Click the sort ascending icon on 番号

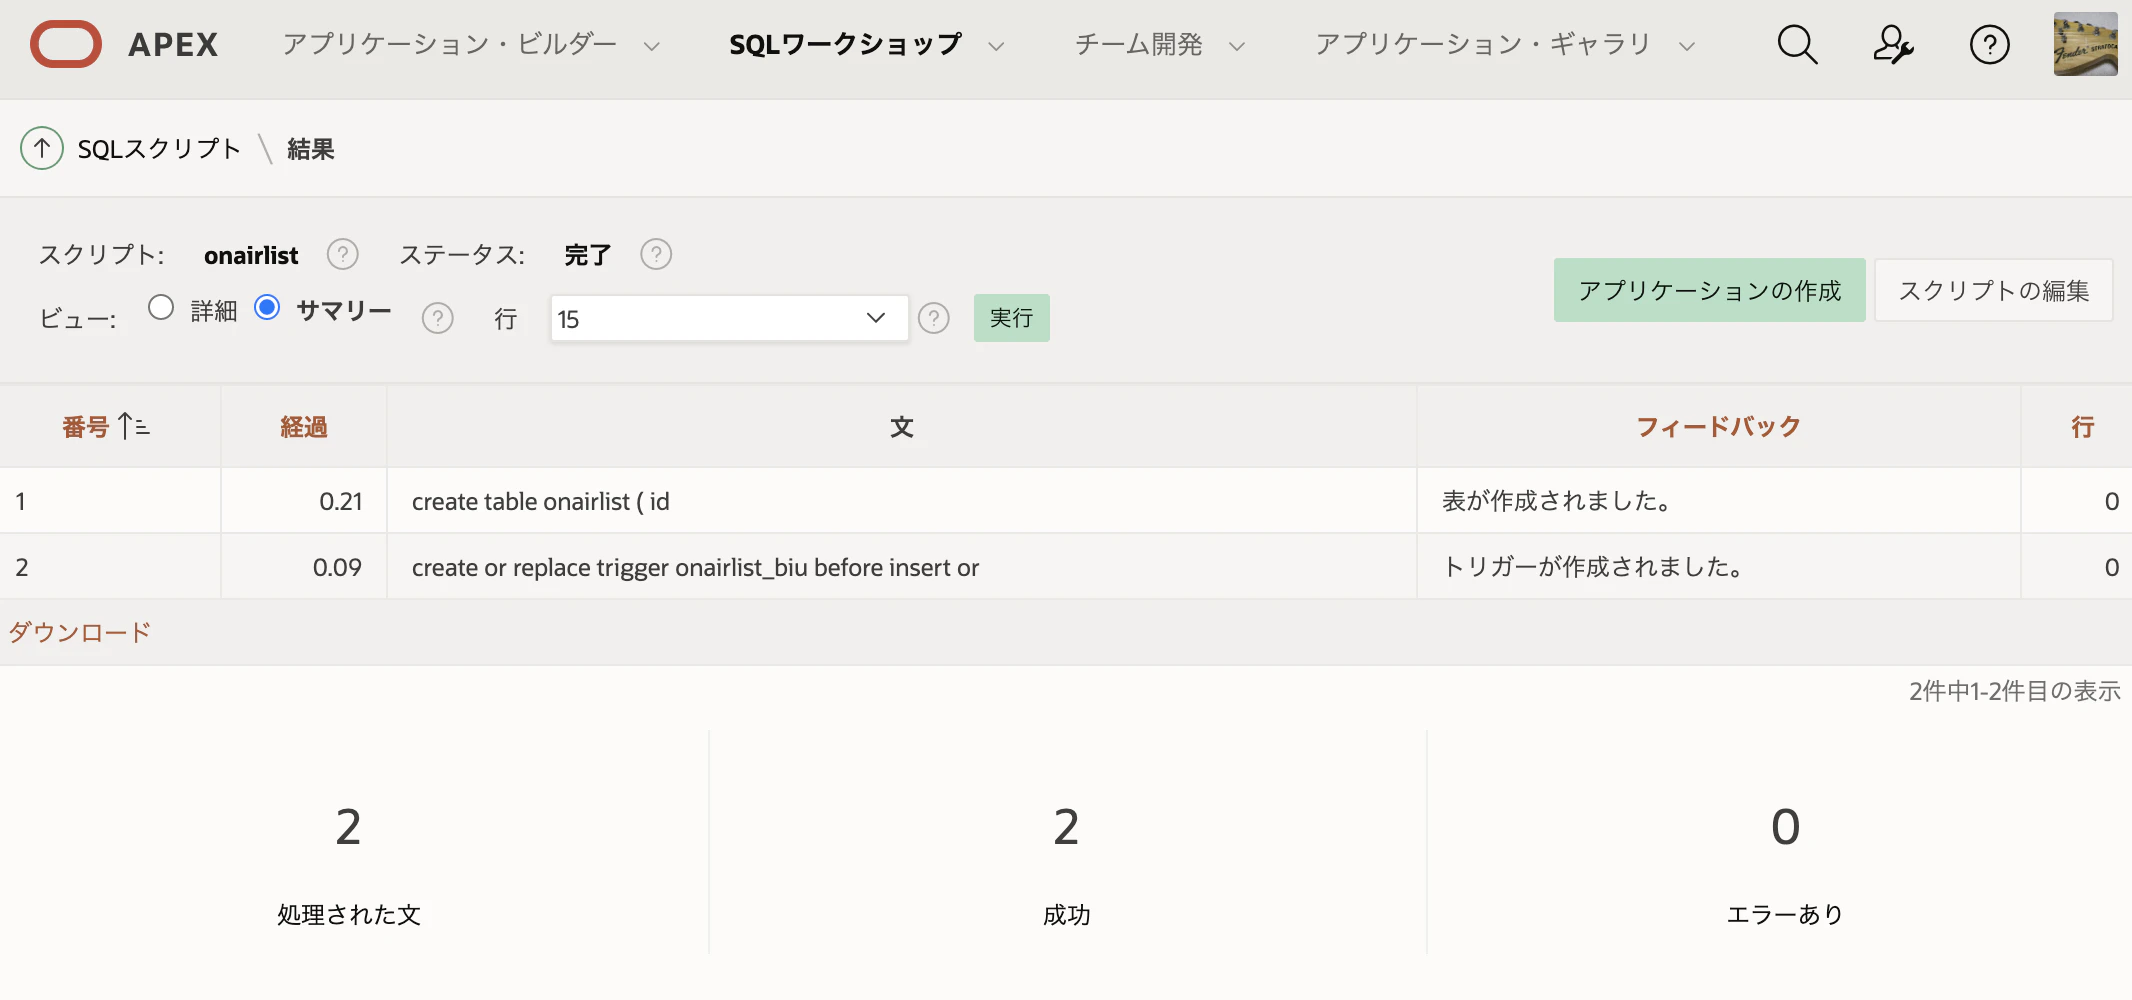133,427
